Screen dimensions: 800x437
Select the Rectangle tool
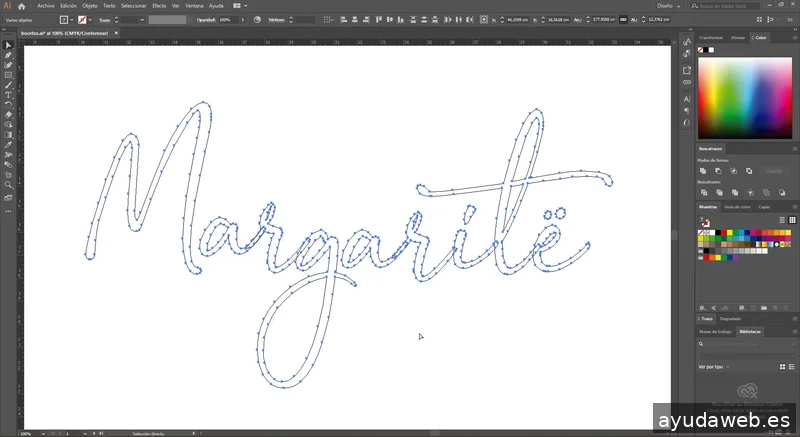8,75
